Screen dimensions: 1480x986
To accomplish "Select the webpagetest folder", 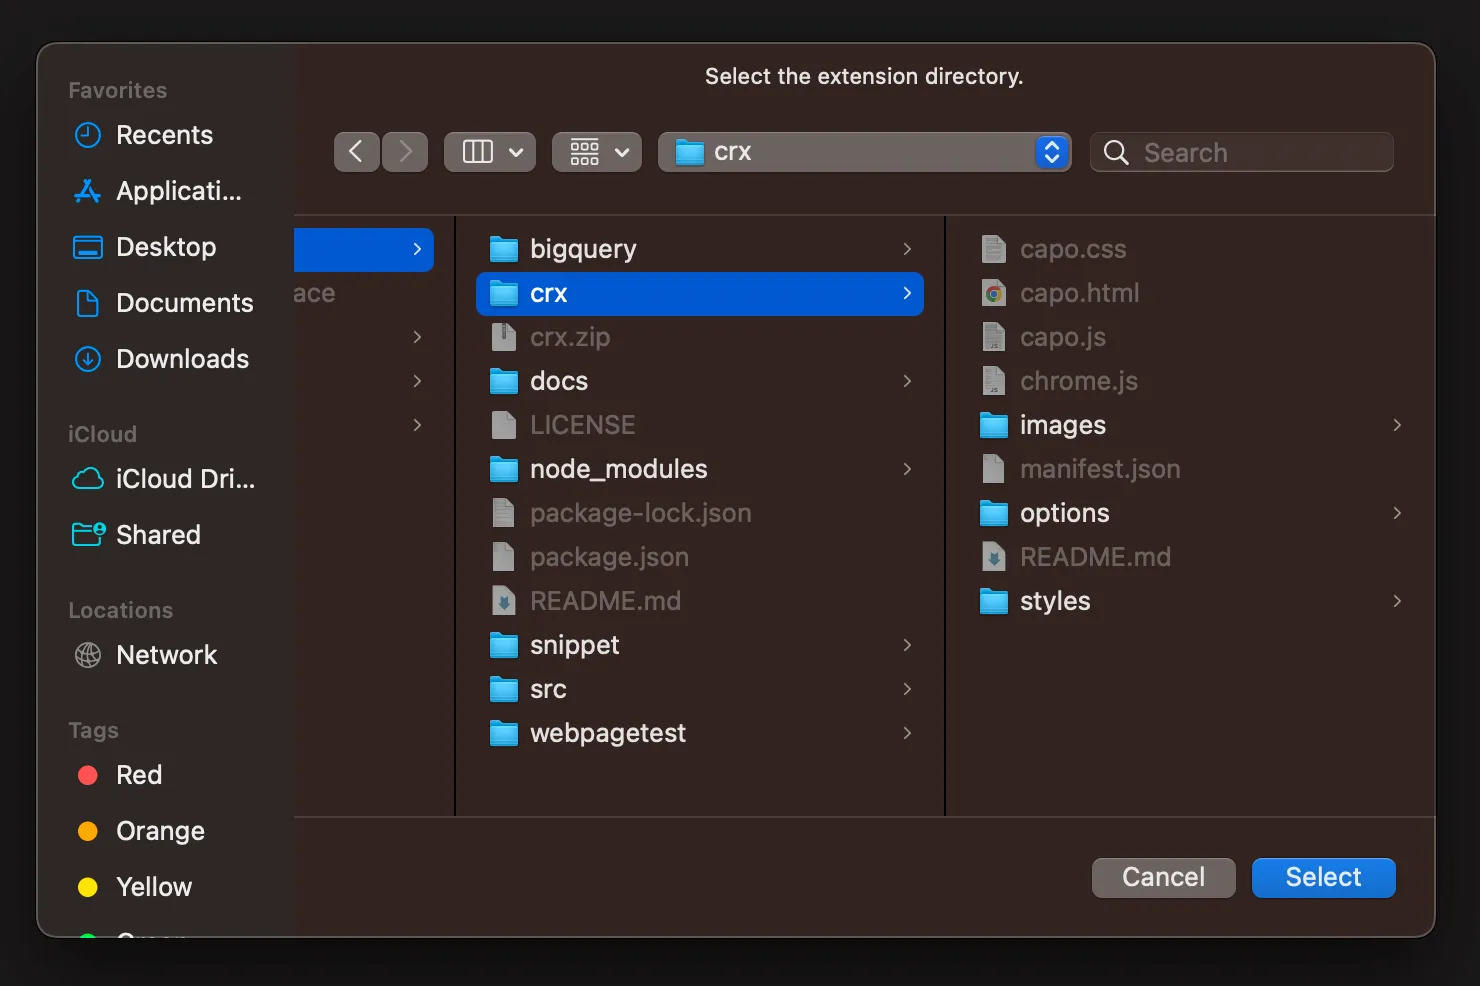I will 607,733.
